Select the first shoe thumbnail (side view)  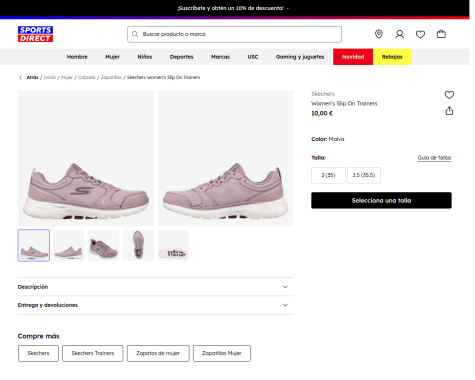[x=34, y=245]
